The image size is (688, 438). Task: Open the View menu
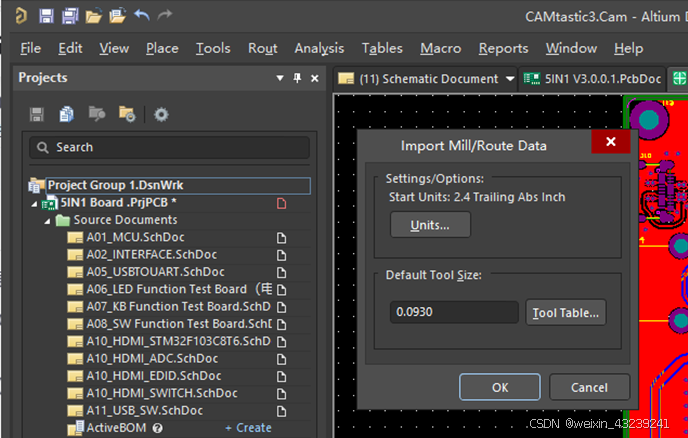click(x=114, y=48)
